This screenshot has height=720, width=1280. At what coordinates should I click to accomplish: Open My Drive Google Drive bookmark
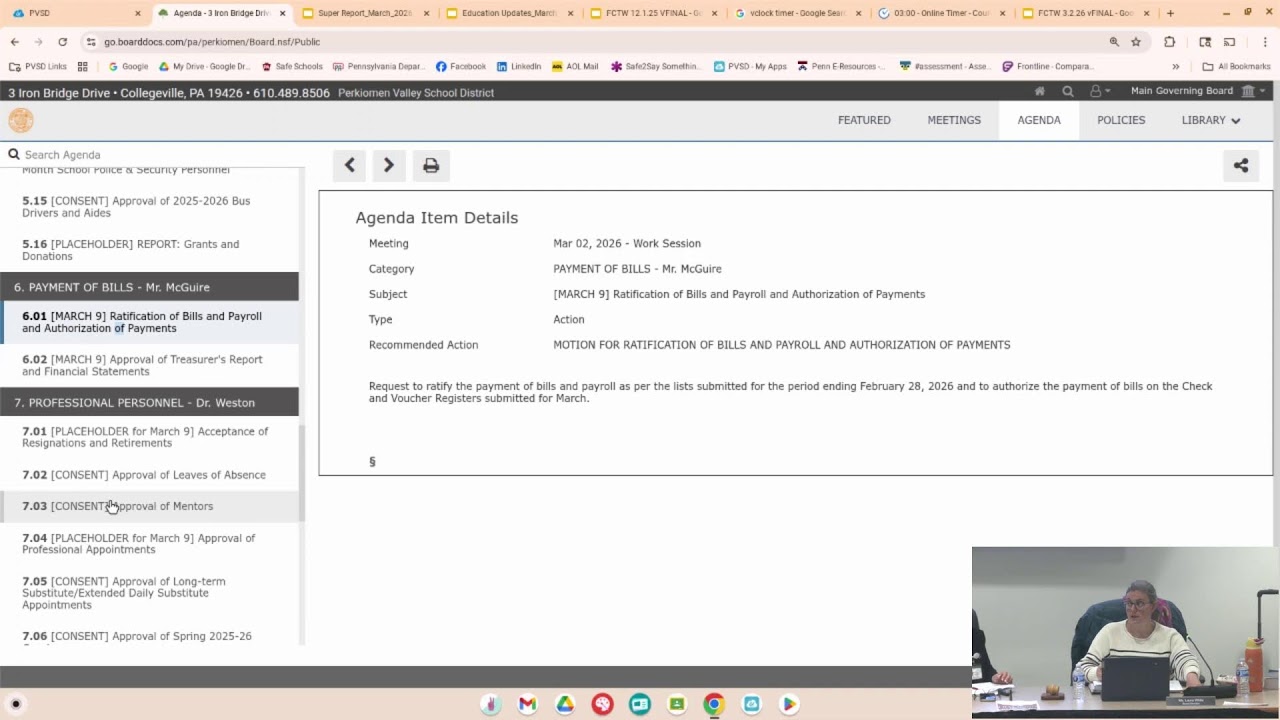tap(204, 66)
